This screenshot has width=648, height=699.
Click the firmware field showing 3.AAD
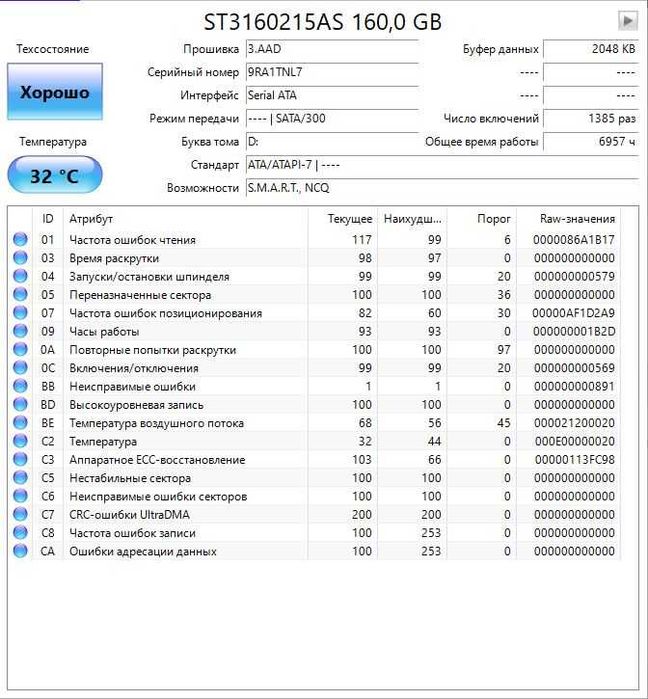[330, 49]
